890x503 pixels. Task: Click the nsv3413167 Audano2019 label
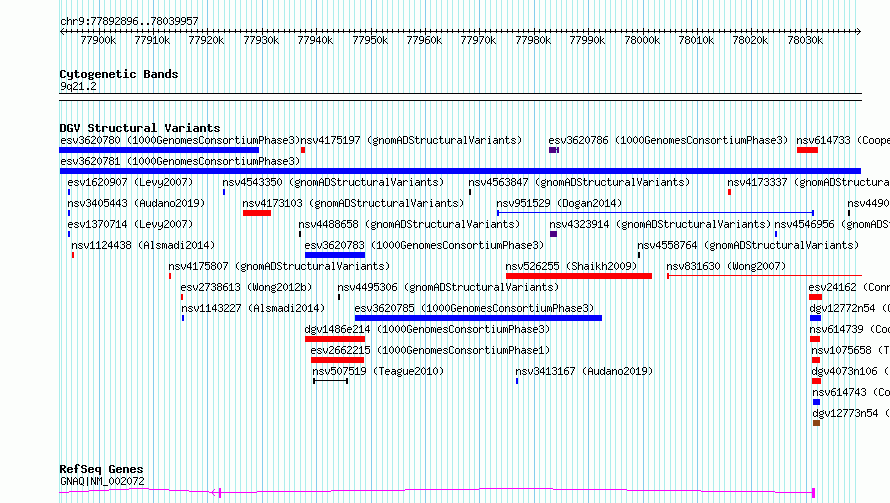tap(584, 371)
